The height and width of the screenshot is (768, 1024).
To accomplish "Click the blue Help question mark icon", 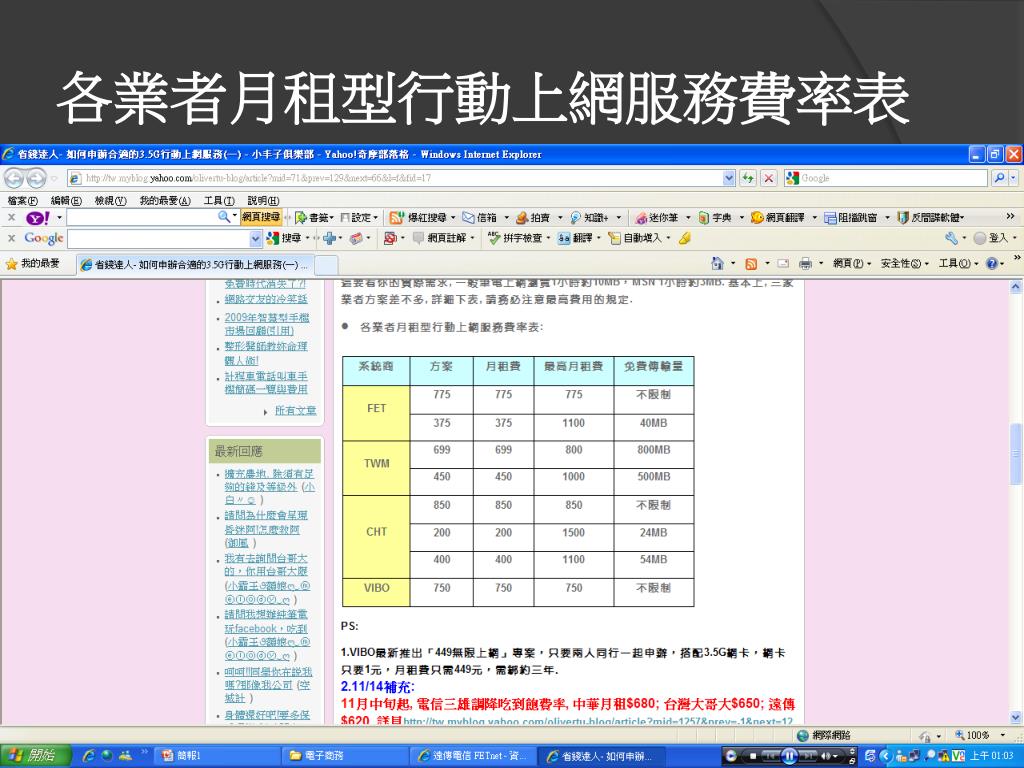I will tap(992, 263).
